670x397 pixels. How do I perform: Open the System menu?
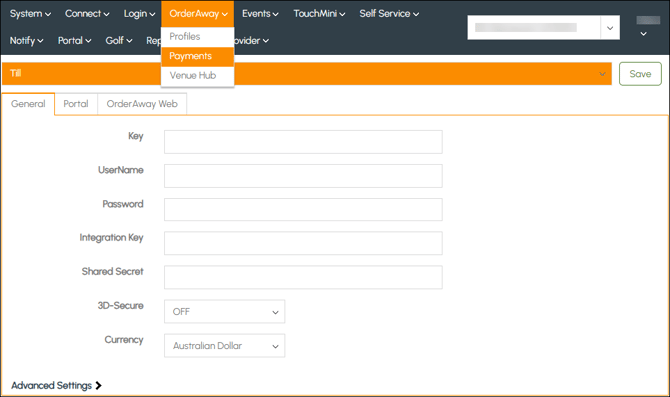[30, 14]
